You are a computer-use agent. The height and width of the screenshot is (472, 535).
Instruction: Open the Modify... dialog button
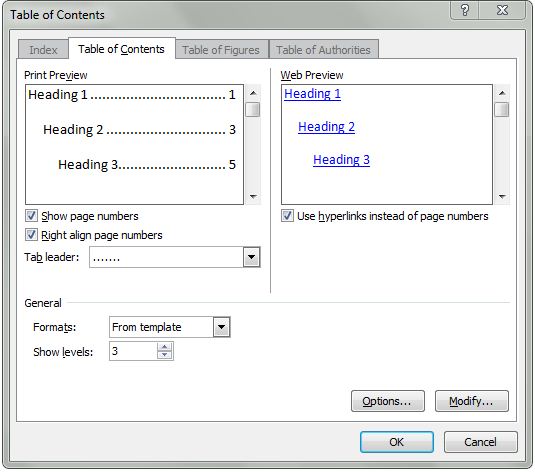click(472, 401)
